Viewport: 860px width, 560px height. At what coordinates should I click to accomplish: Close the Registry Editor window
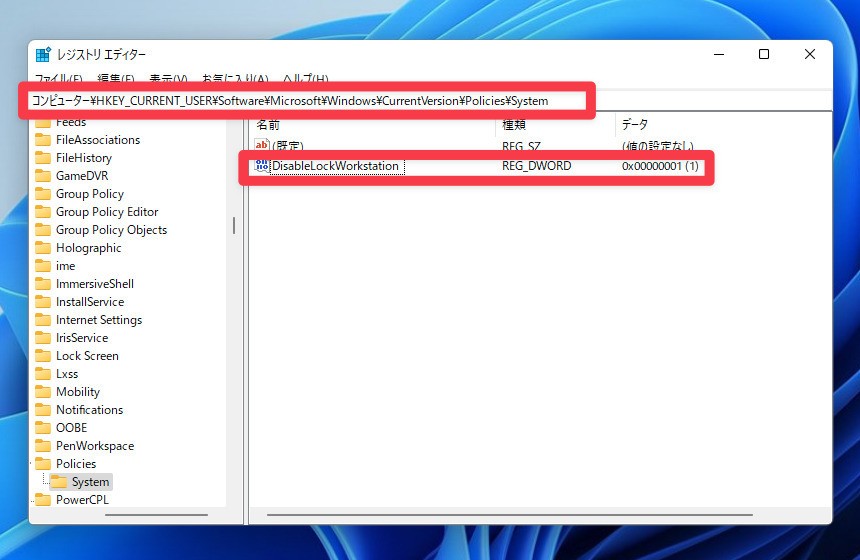(x=810, y=54)
